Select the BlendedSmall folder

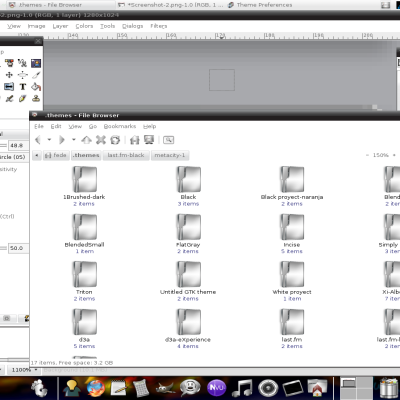tap(84, 234)
